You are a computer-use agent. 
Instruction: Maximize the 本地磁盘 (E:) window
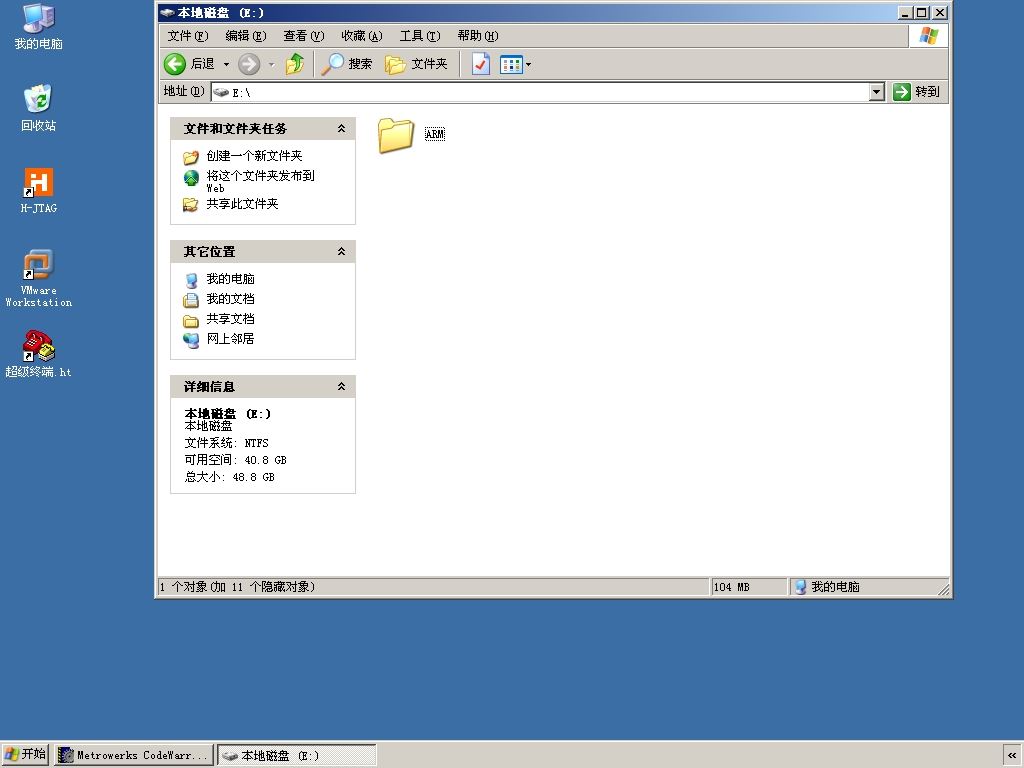pyautogui.click(x=921, y=12)
